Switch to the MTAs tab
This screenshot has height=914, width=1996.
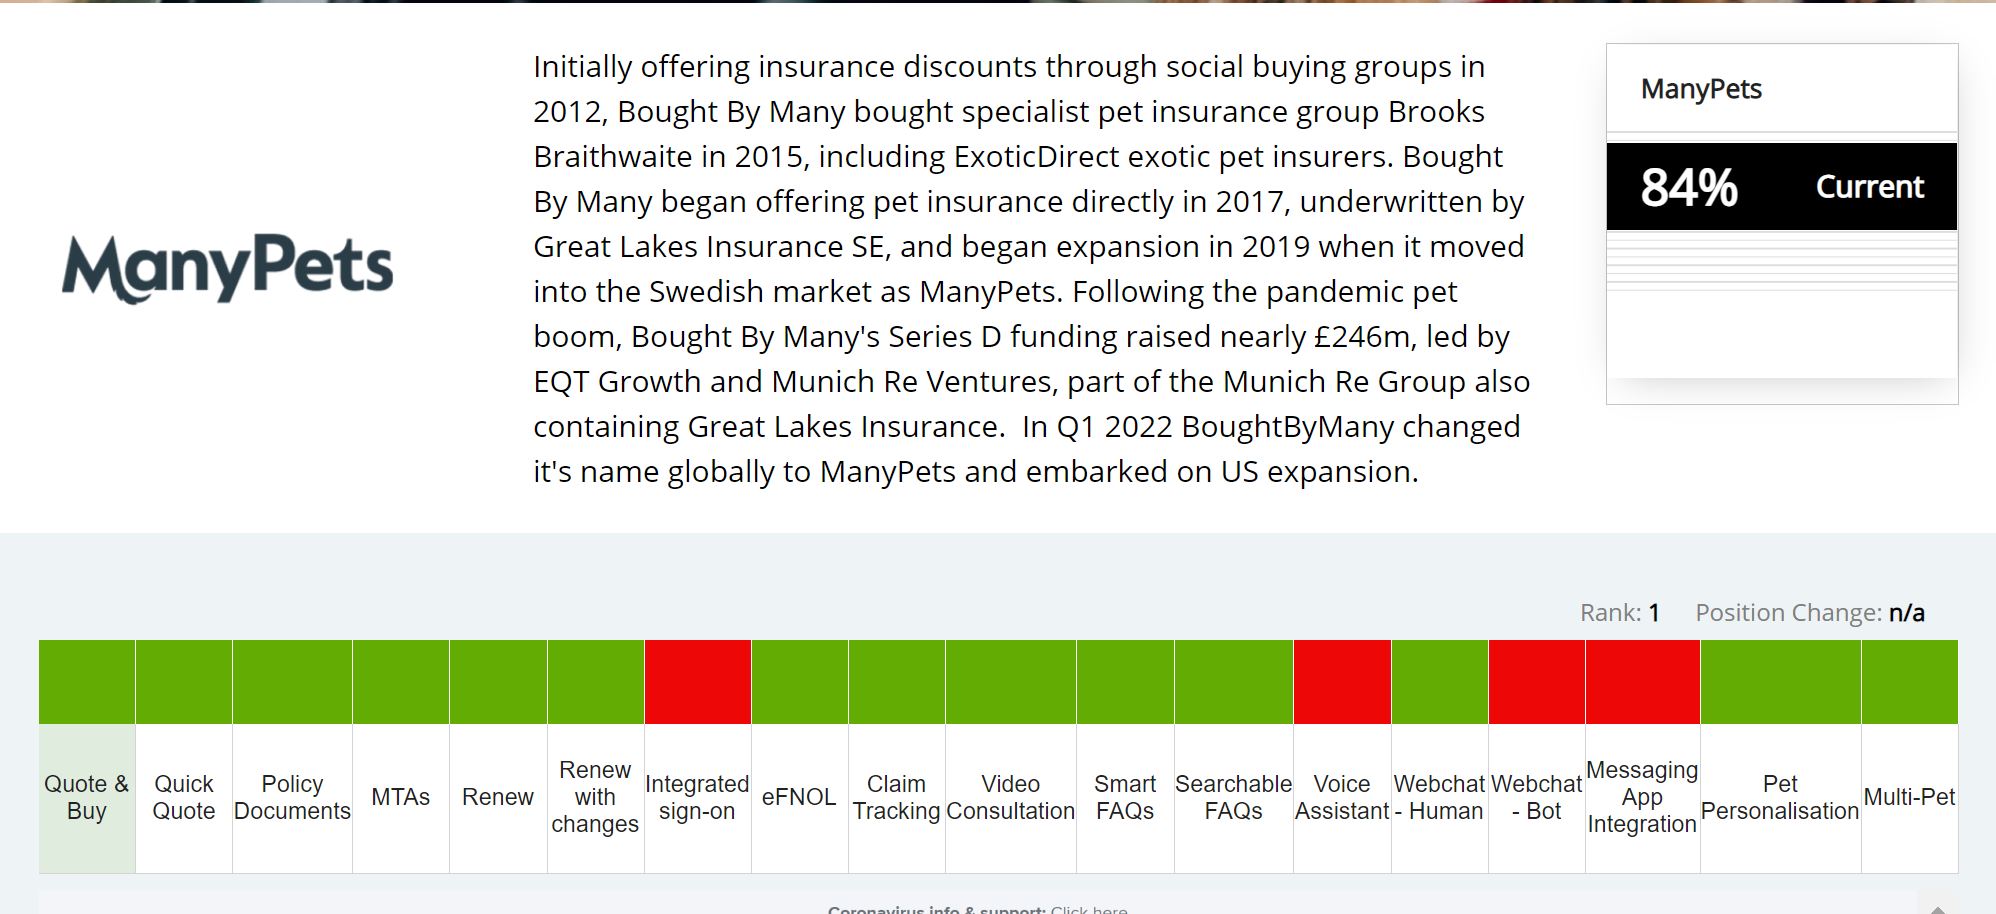tap(400, 797)
